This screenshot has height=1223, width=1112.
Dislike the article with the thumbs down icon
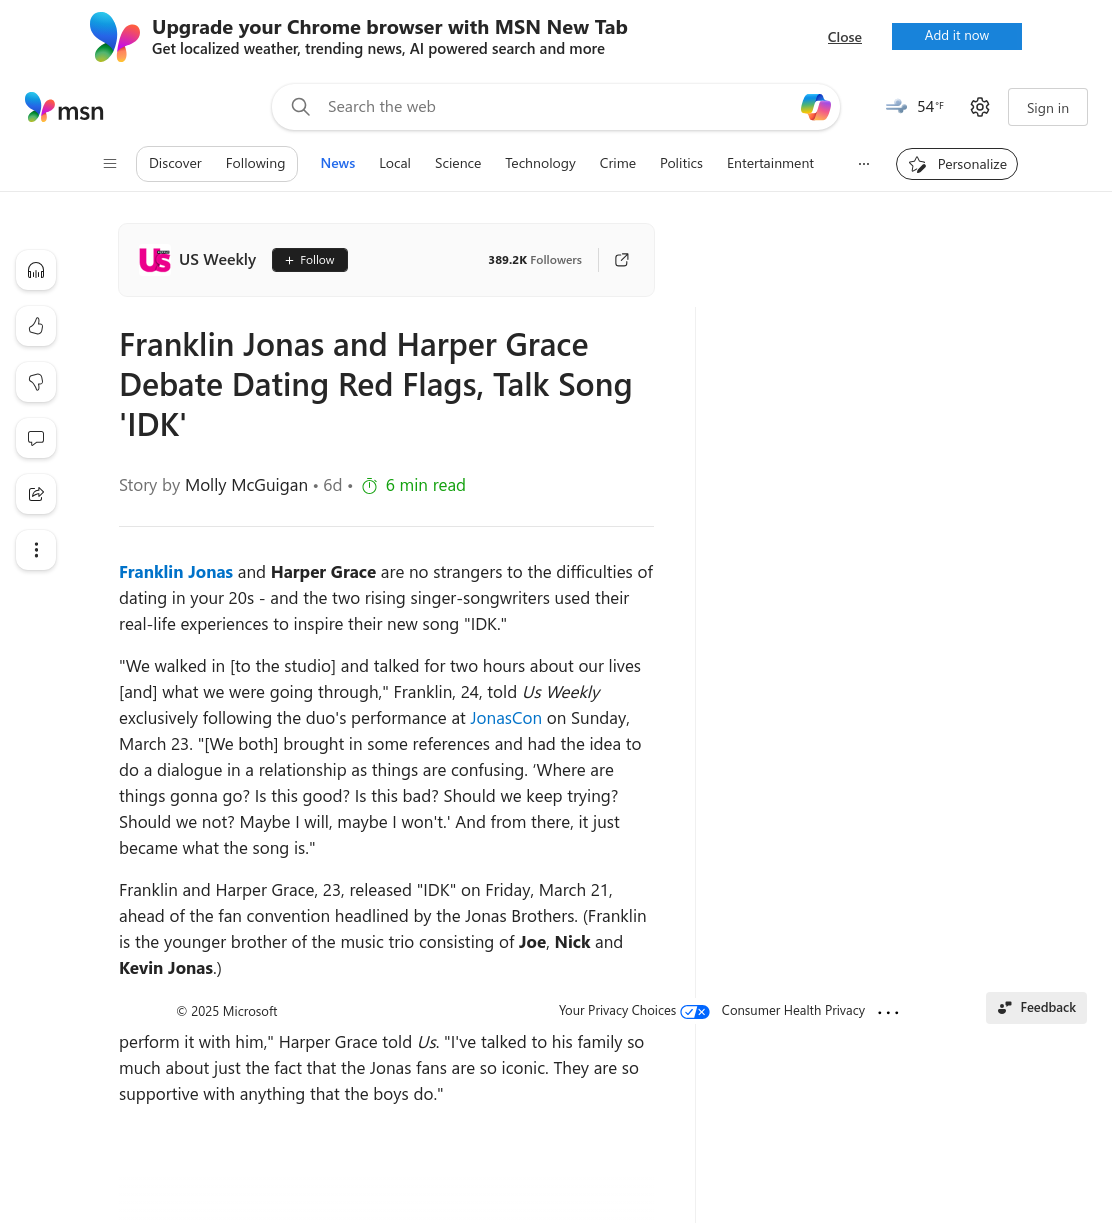tap(36, 382)
